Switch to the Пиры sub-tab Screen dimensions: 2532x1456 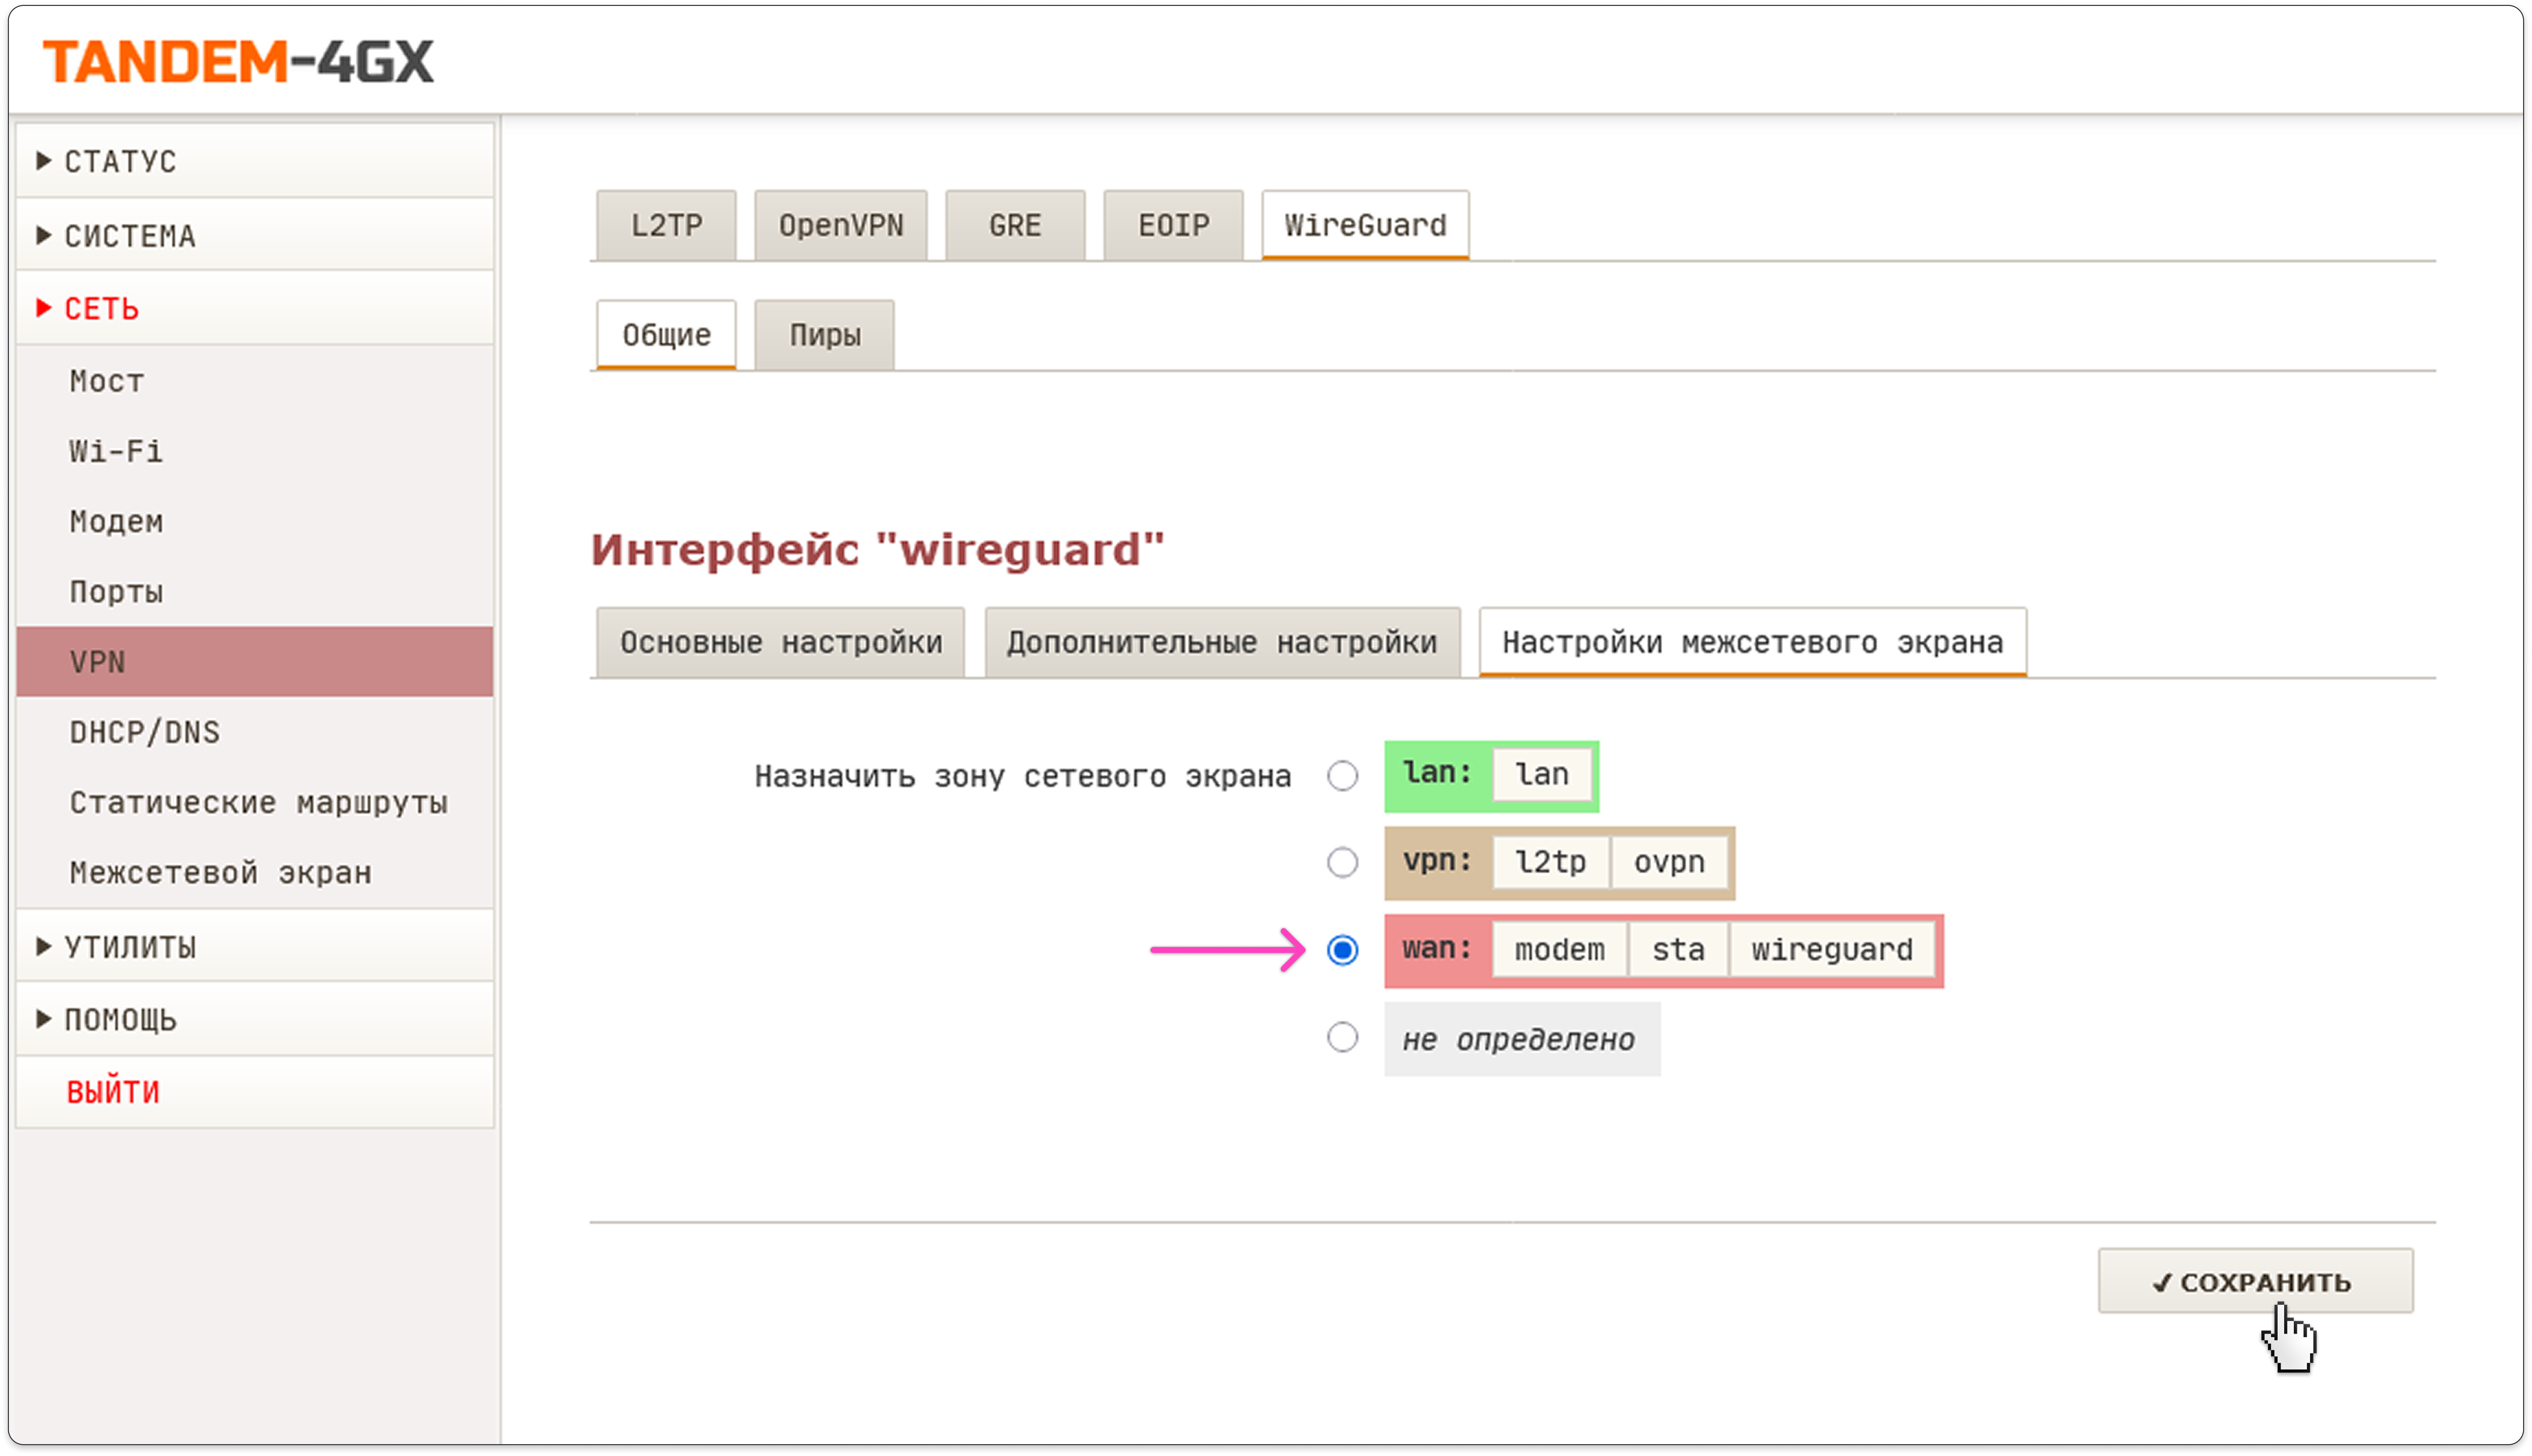point(824,335)
